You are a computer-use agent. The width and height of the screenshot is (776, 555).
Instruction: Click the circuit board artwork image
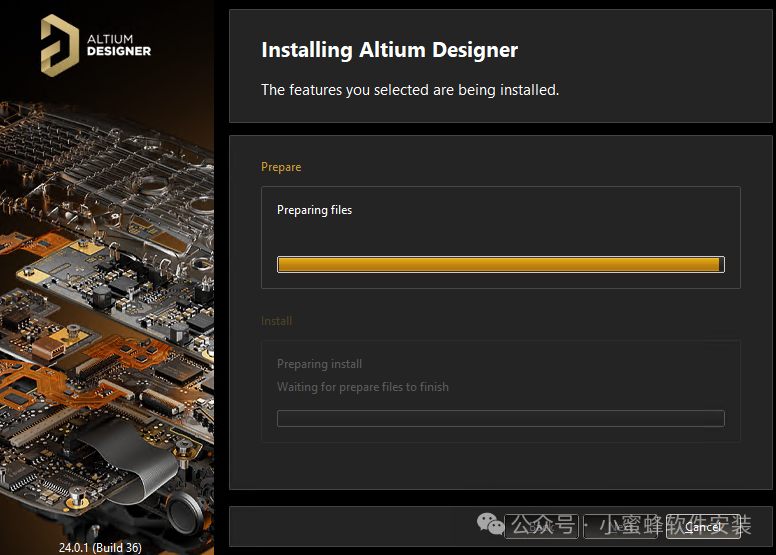(x=107, y=317)
